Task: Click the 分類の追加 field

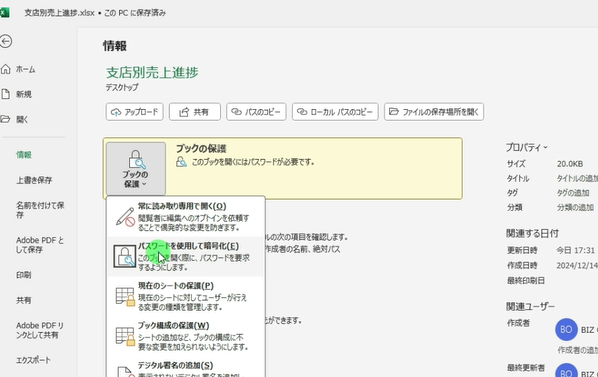Action: 575,207
